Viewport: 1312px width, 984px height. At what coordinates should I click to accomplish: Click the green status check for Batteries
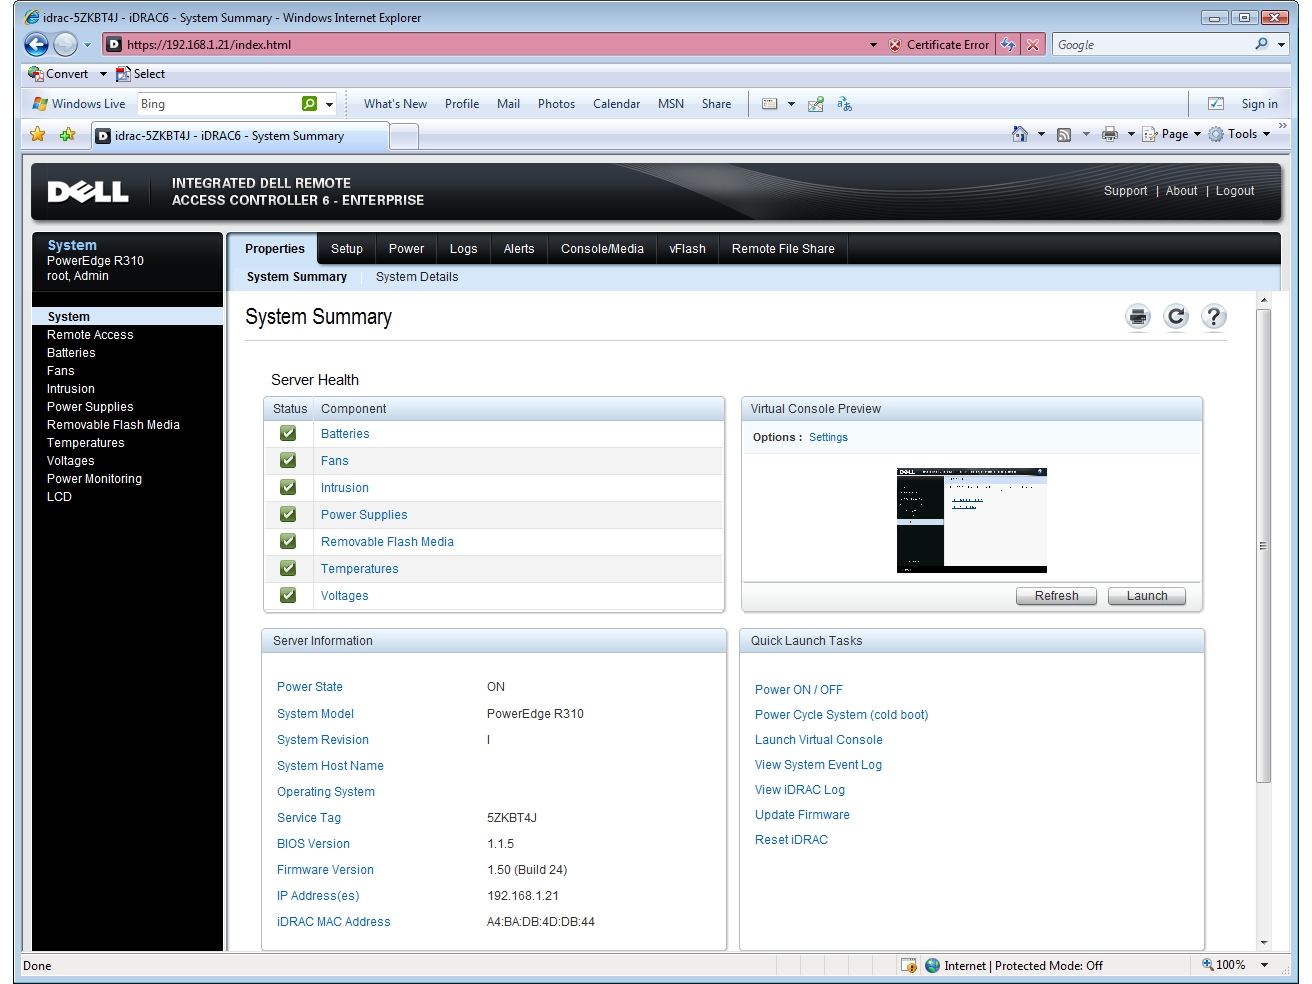(x=288, y=434)
